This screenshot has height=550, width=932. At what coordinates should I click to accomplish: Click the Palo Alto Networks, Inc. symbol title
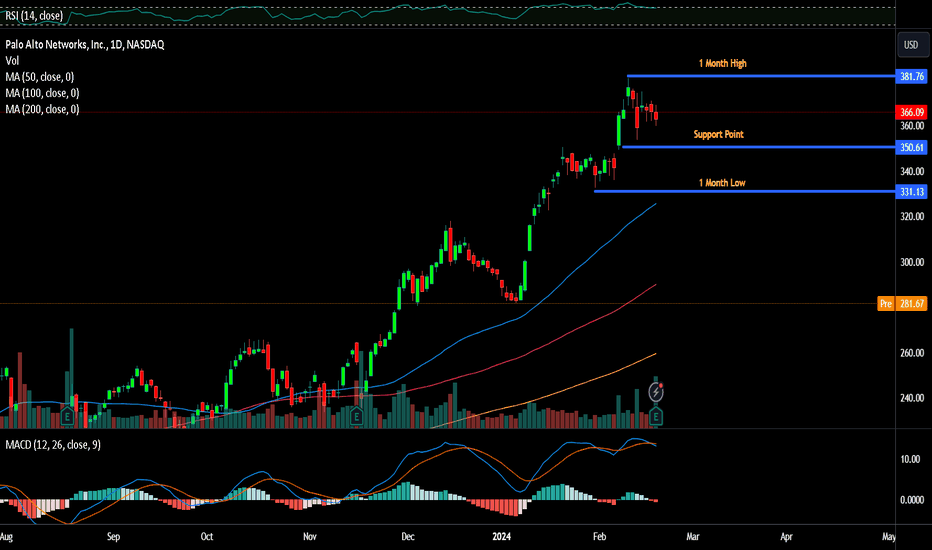(x=85, y=45)
